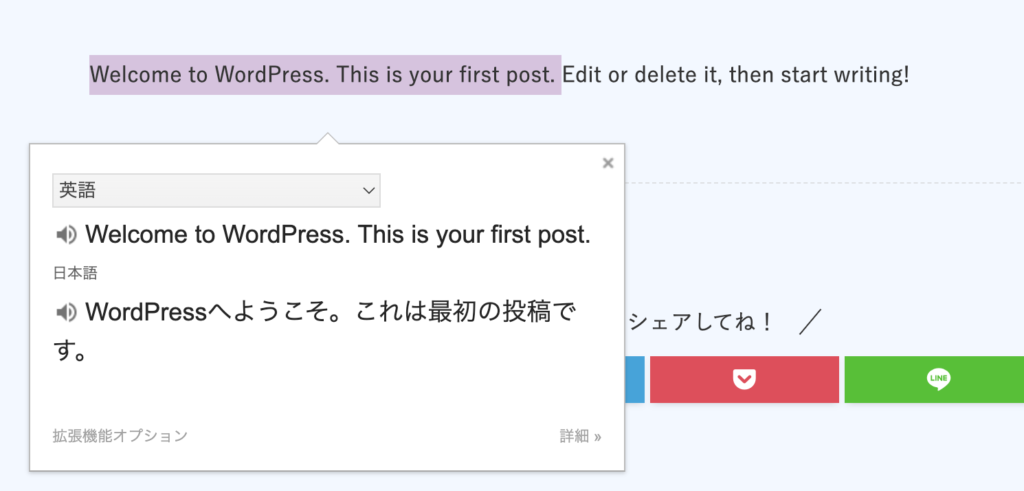Click the popup's pointer triangle at top
1024x491 pixels.
pos(326,138)
